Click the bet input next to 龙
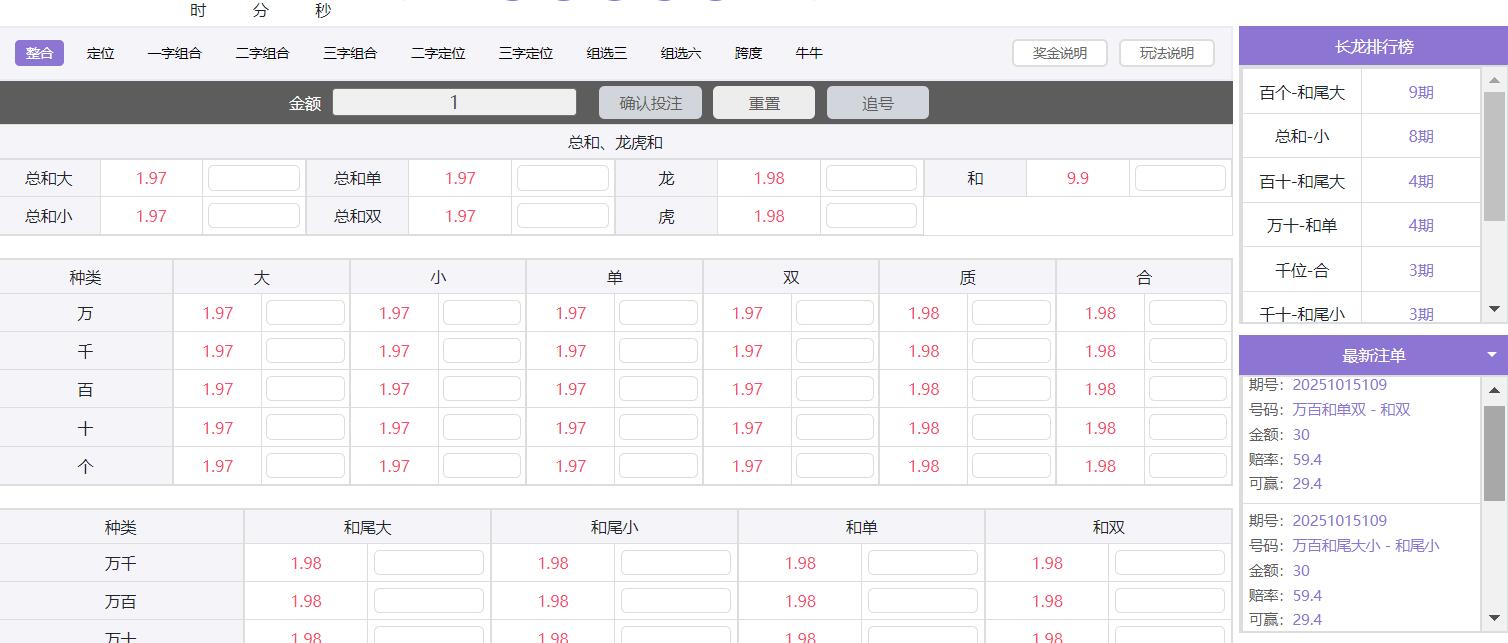This screenshot has width=1508, height=643. (x=870, y=177)
